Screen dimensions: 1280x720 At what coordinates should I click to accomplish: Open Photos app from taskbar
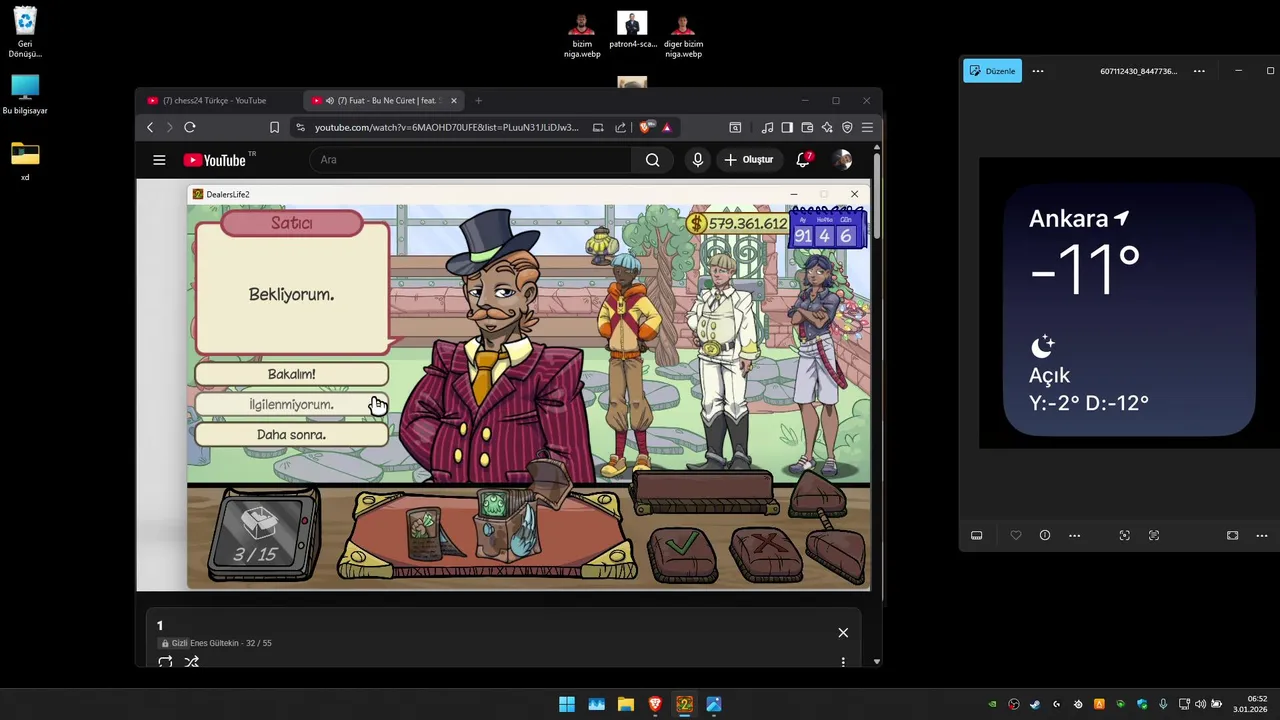pyautogui.click(x=714, y=704)
